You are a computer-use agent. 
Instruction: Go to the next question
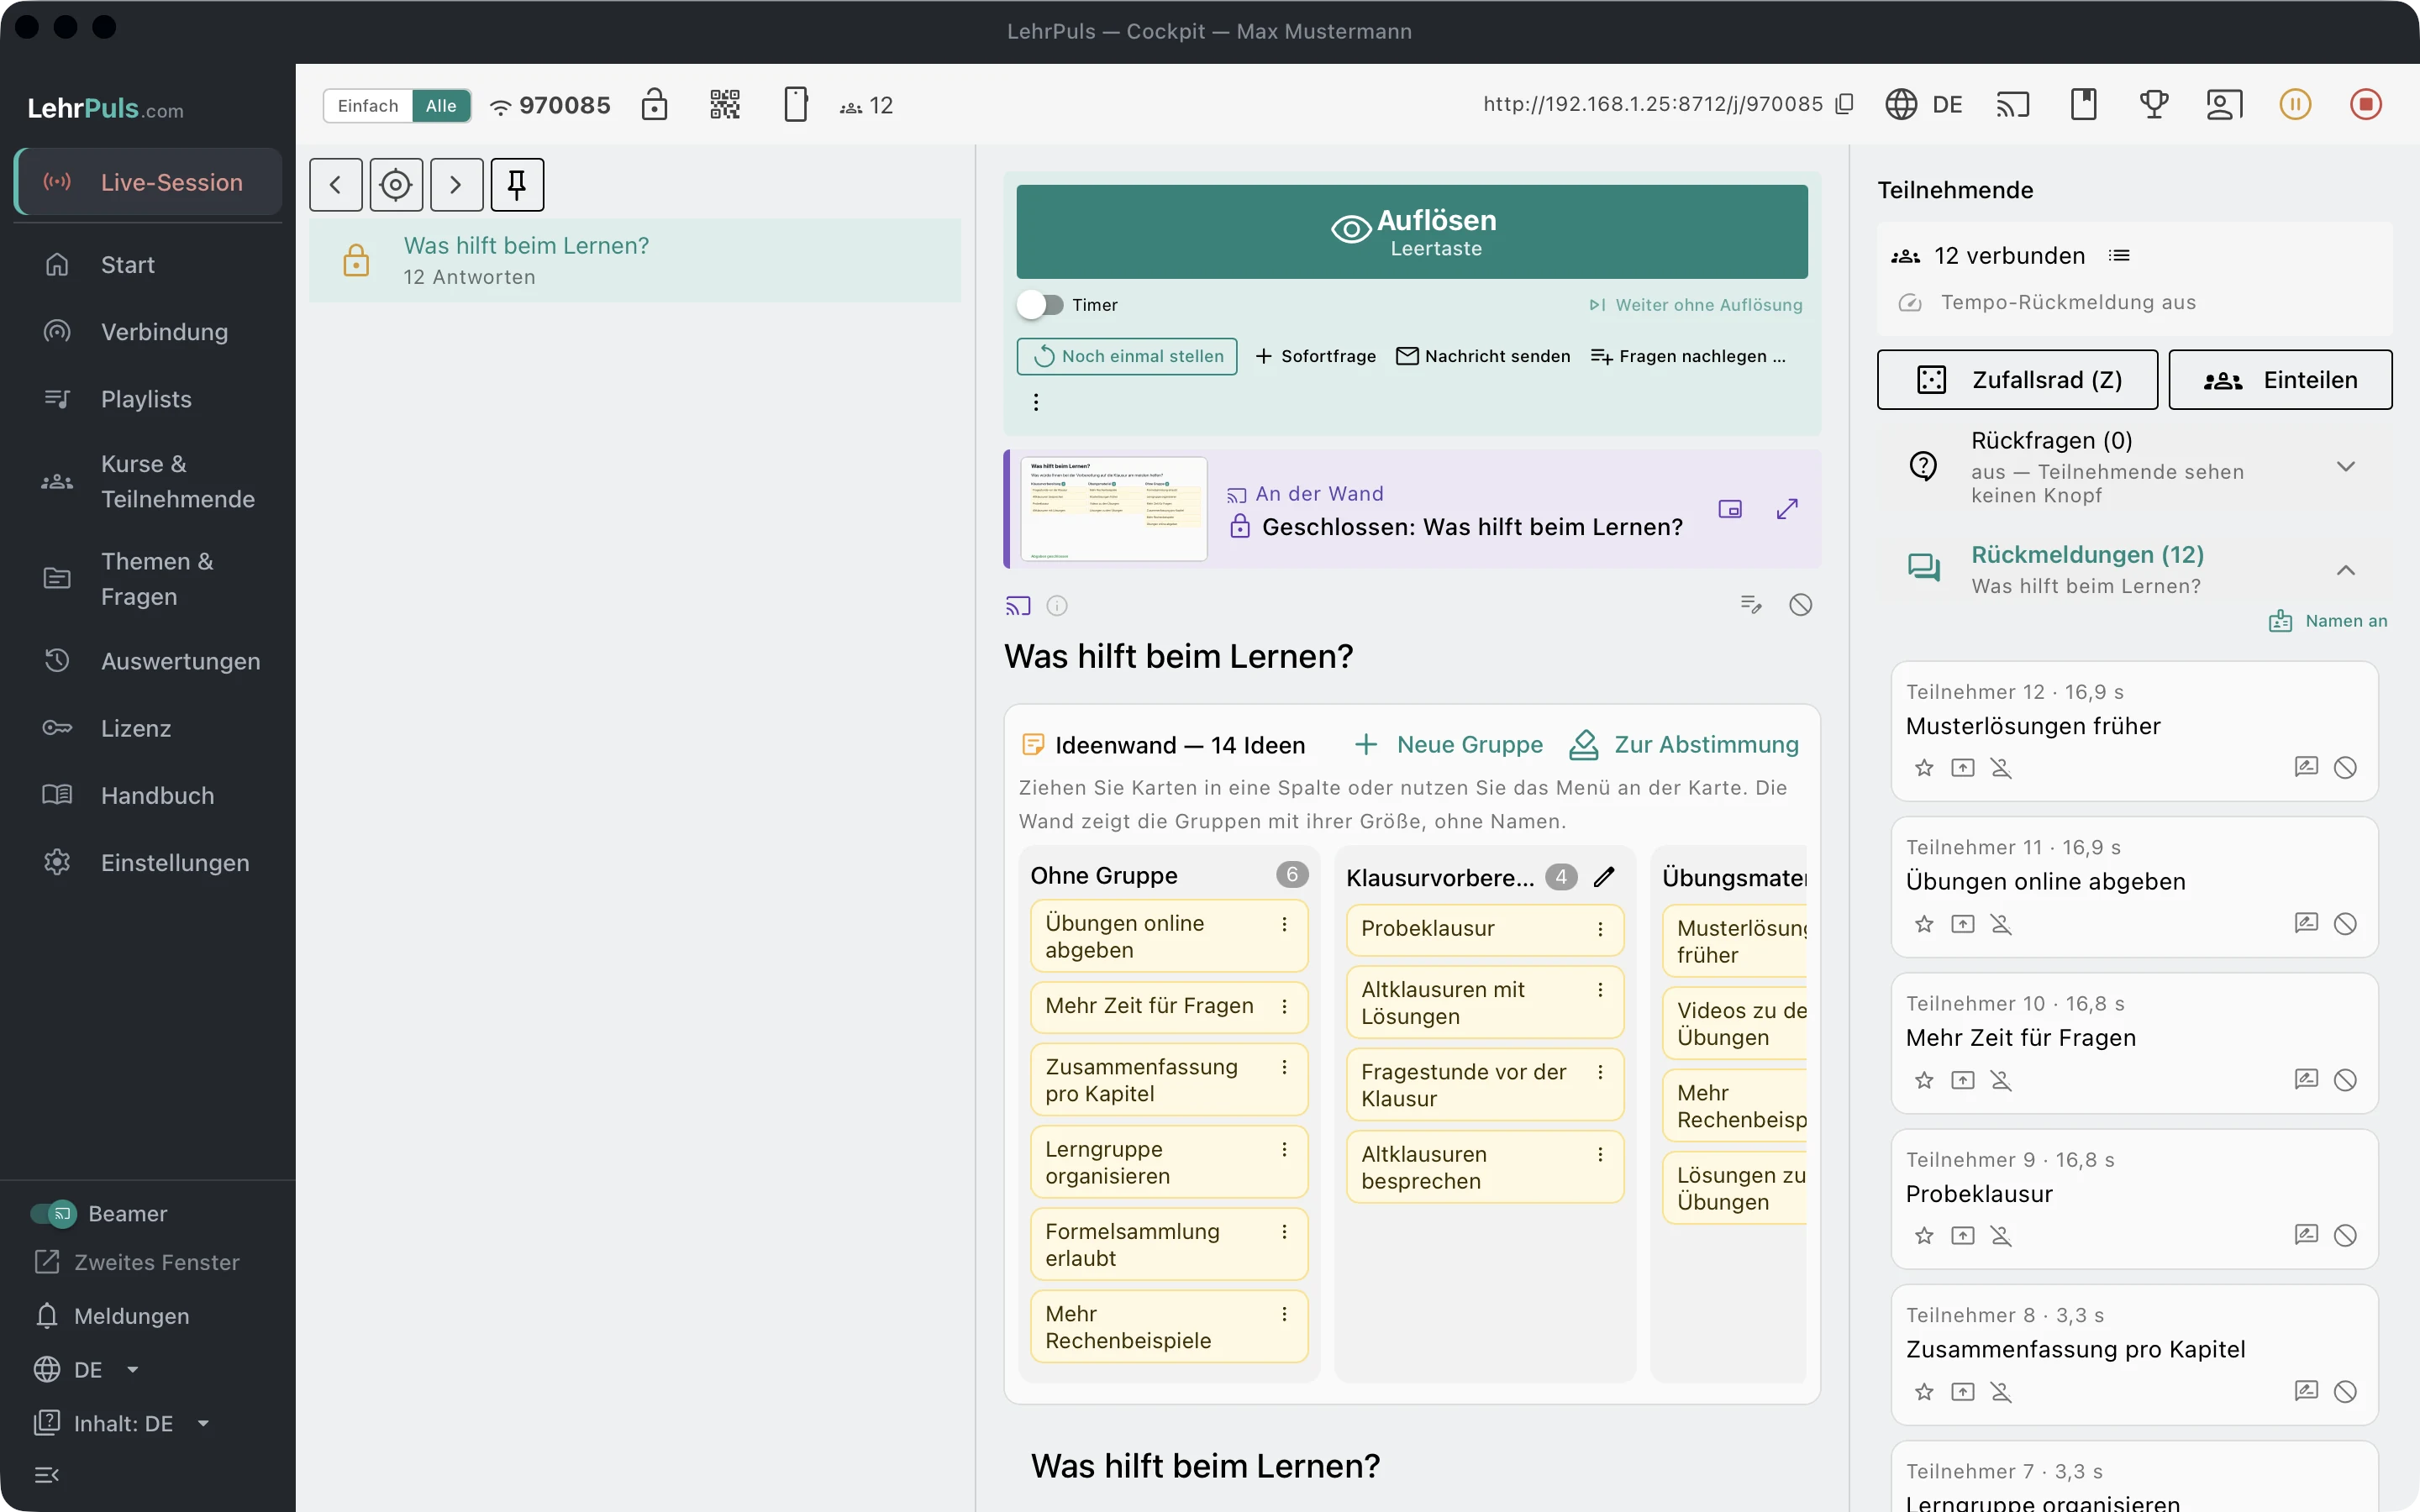[456, 185]
